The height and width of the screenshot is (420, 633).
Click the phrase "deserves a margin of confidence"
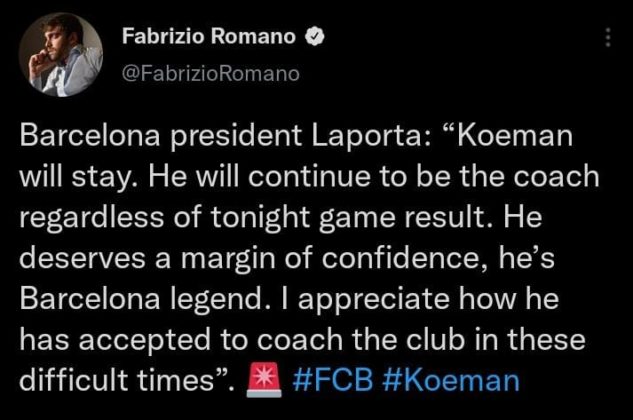pyautogui.click(x=248, y=258)
